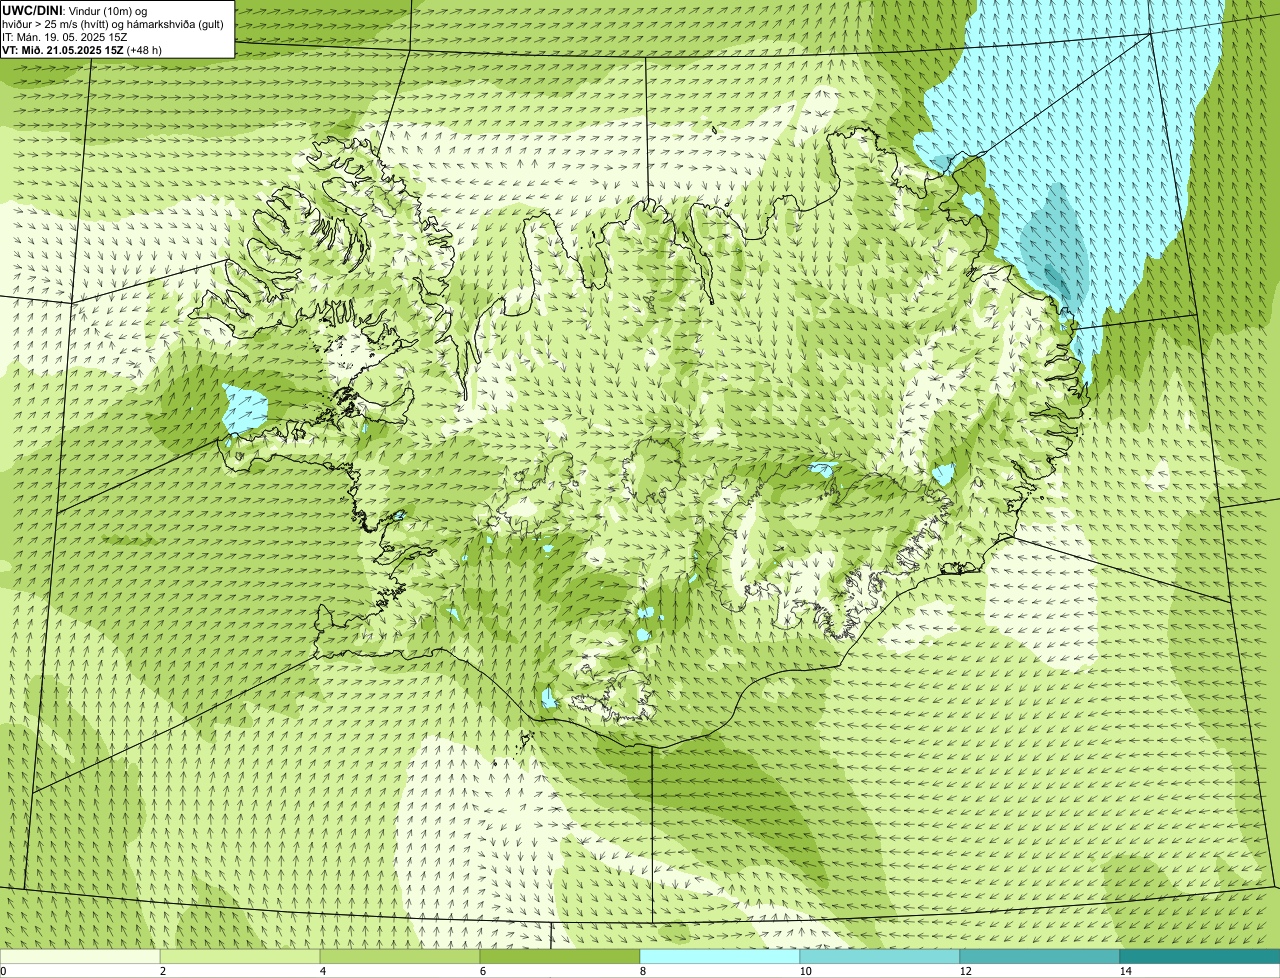Click the 'hviður > 25 m/s' description line
Viewport: 1280px width, 978px height.
[113, 23]
